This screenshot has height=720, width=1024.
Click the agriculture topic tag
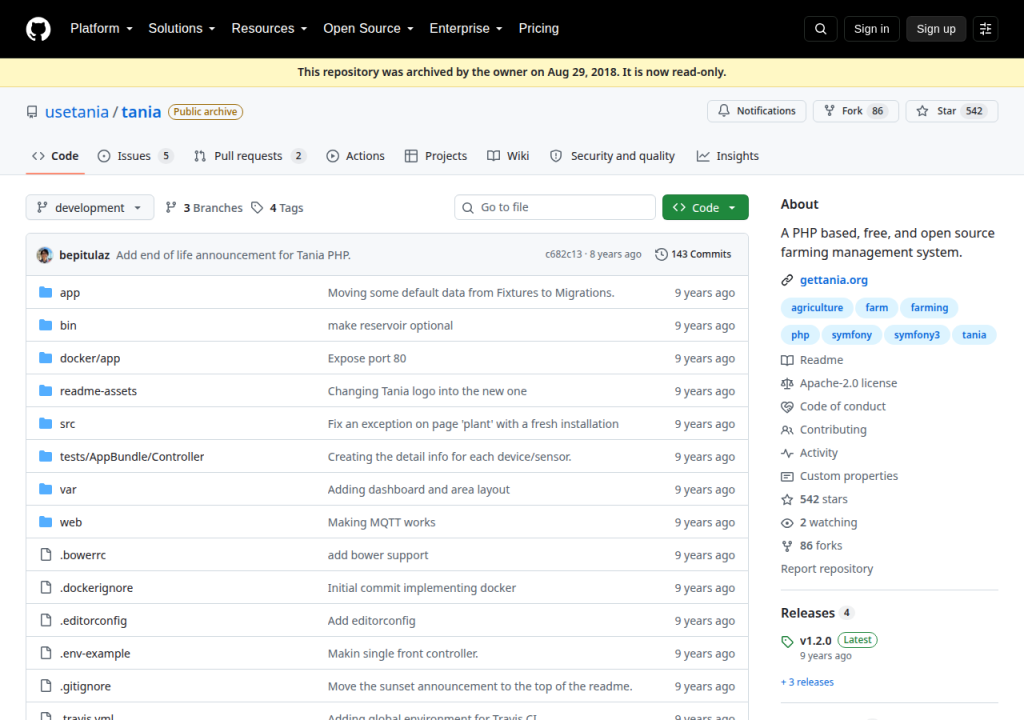click(x=816, y=307)
